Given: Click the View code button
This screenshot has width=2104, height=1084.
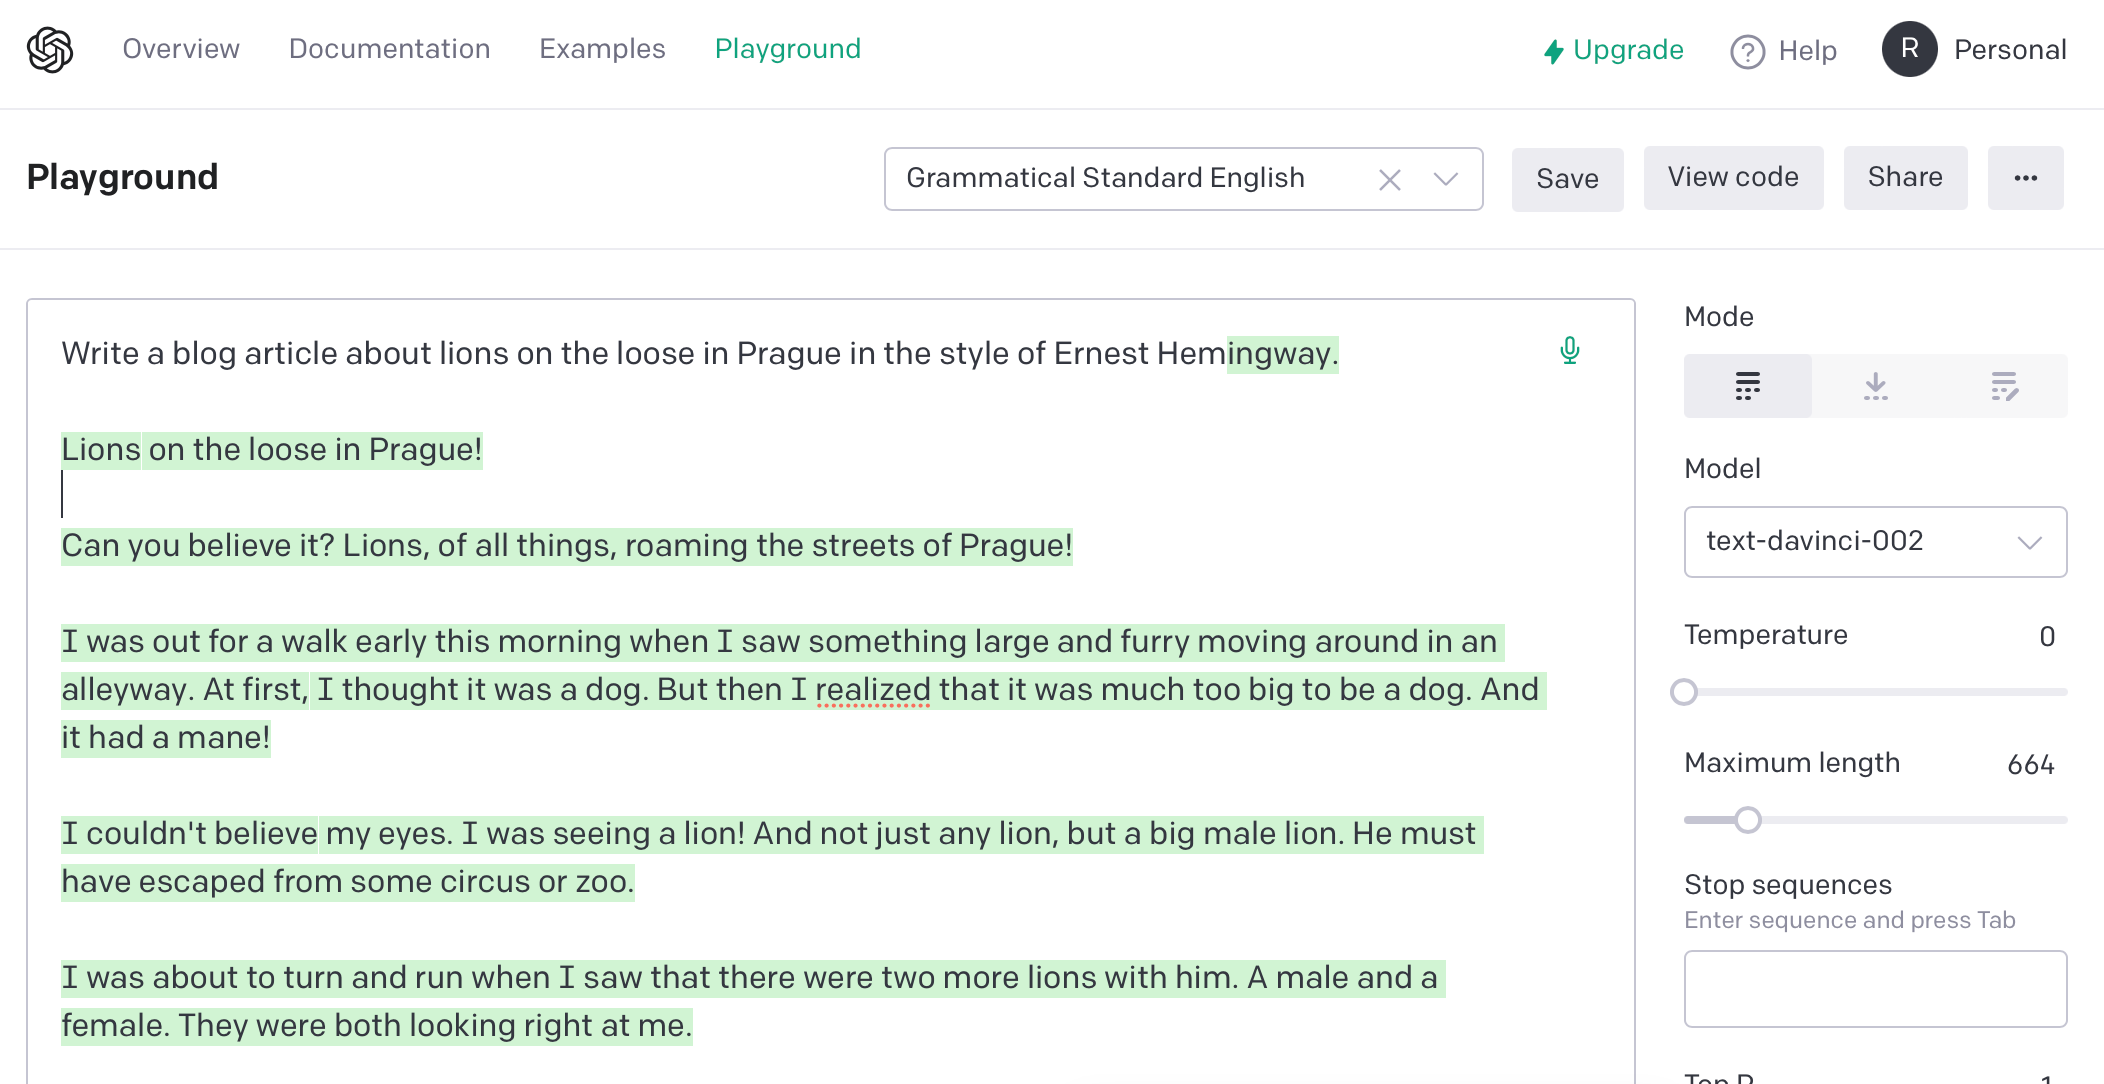Looking at the screenshot, I should coord(1732,178).
